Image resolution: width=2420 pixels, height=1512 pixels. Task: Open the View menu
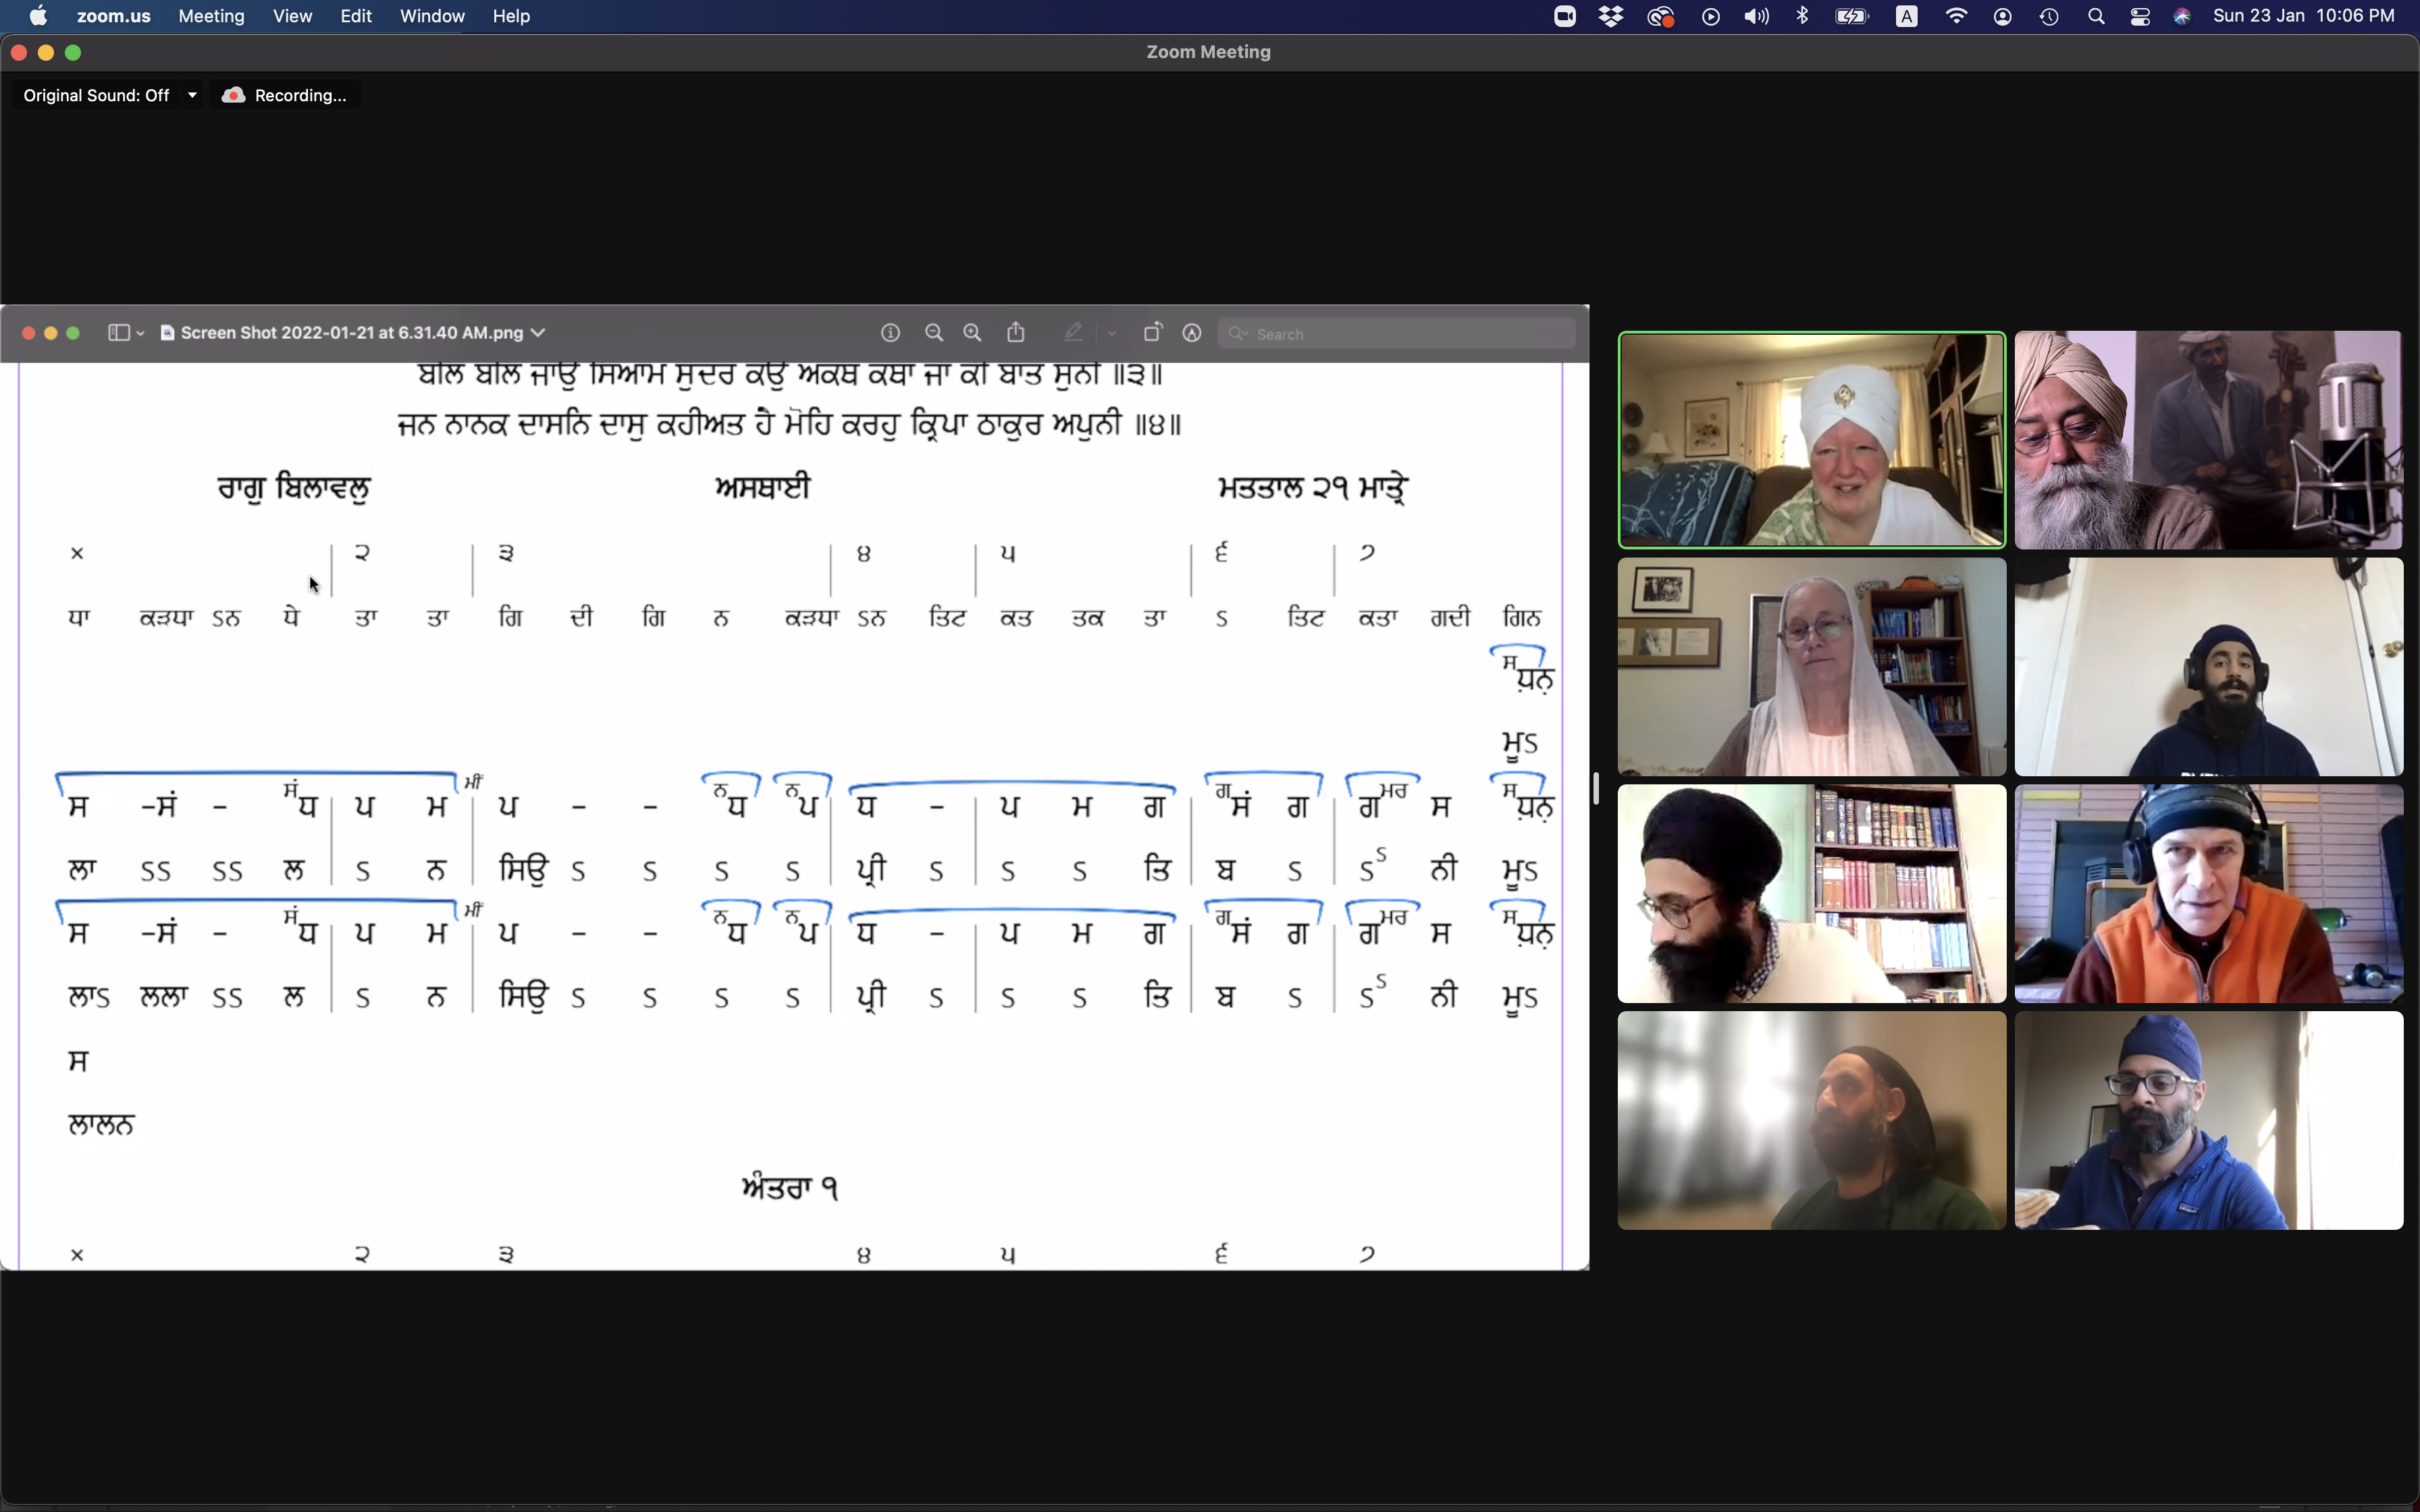[x=292, y=16]
